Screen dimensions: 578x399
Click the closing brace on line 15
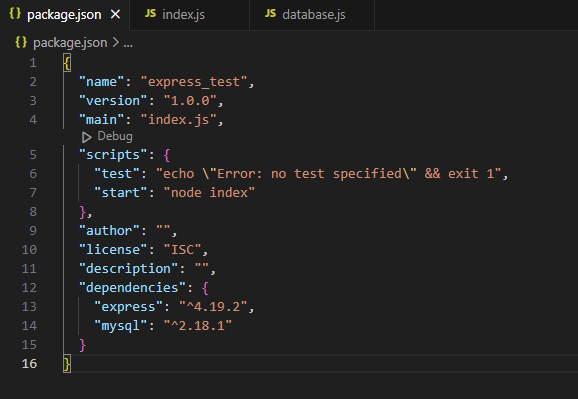click(x=83, y=345)
